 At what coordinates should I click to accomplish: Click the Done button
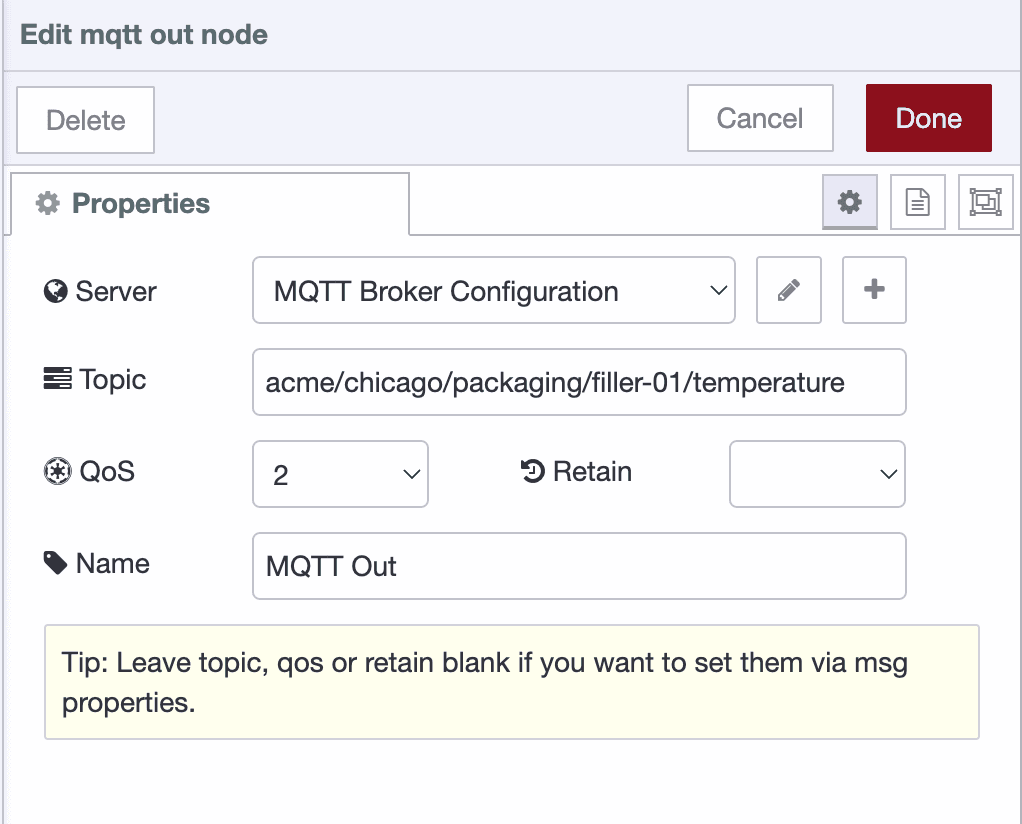928,117
